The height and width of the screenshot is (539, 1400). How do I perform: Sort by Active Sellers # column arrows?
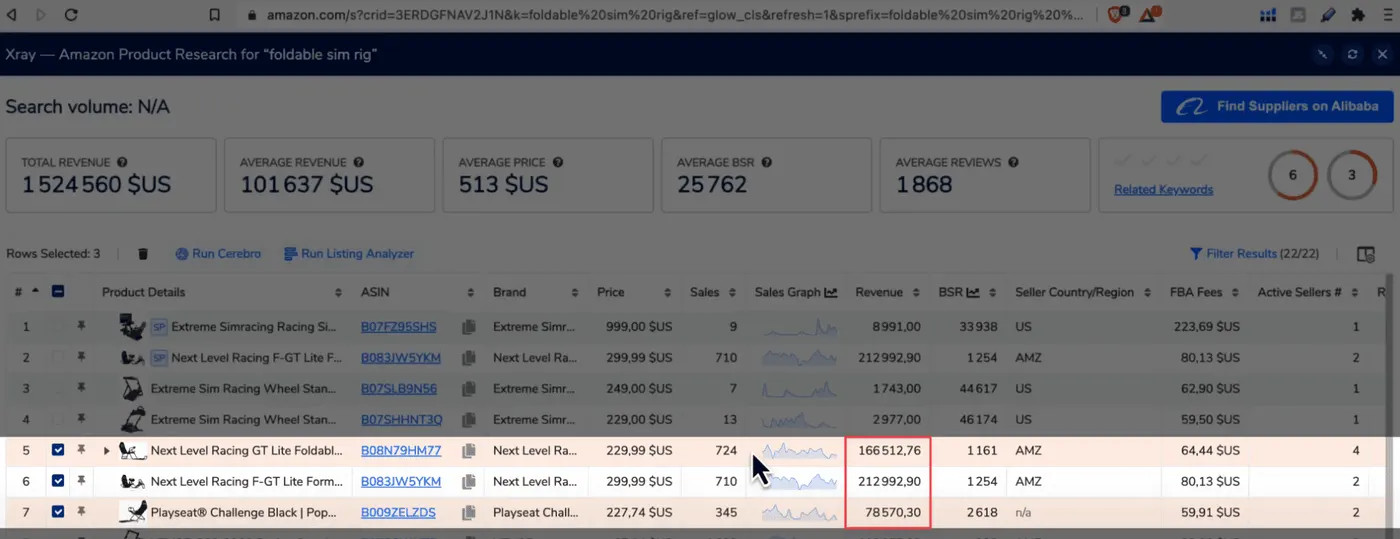click(x=1353, y=293)
